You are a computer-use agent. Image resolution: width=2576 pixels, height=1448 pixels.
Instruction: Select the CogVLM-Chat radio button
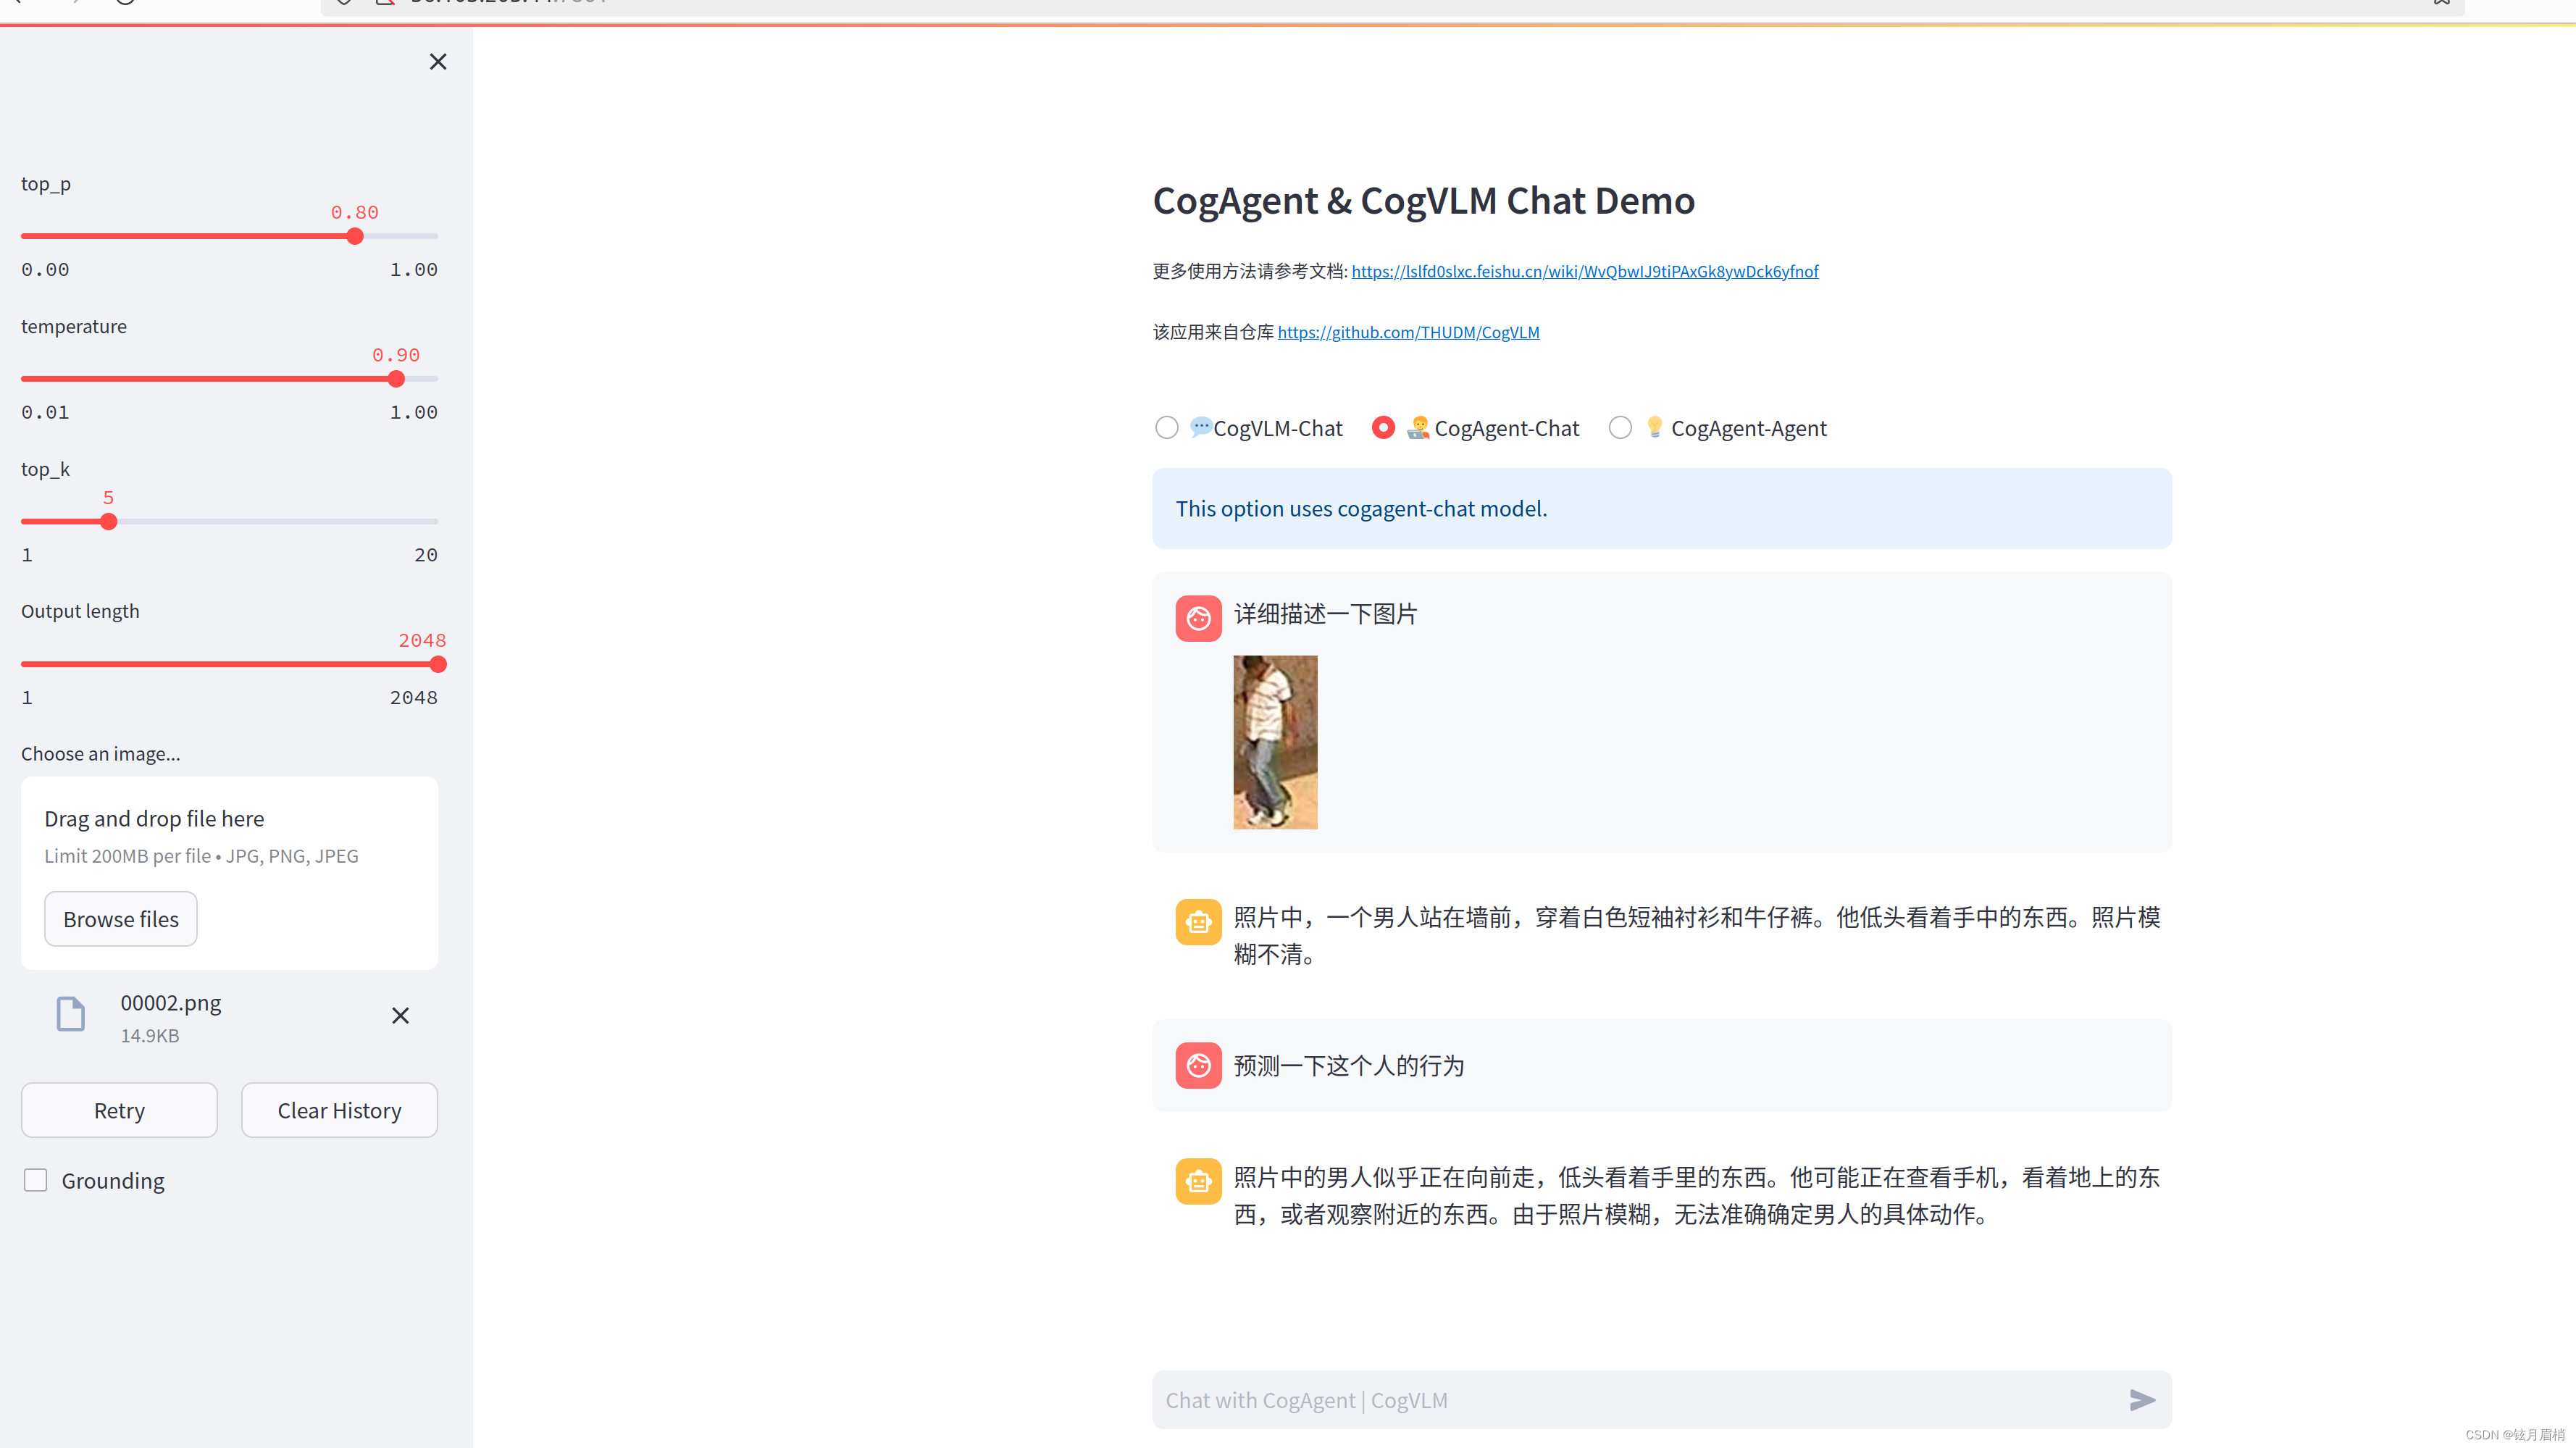tap(1166, 427)
